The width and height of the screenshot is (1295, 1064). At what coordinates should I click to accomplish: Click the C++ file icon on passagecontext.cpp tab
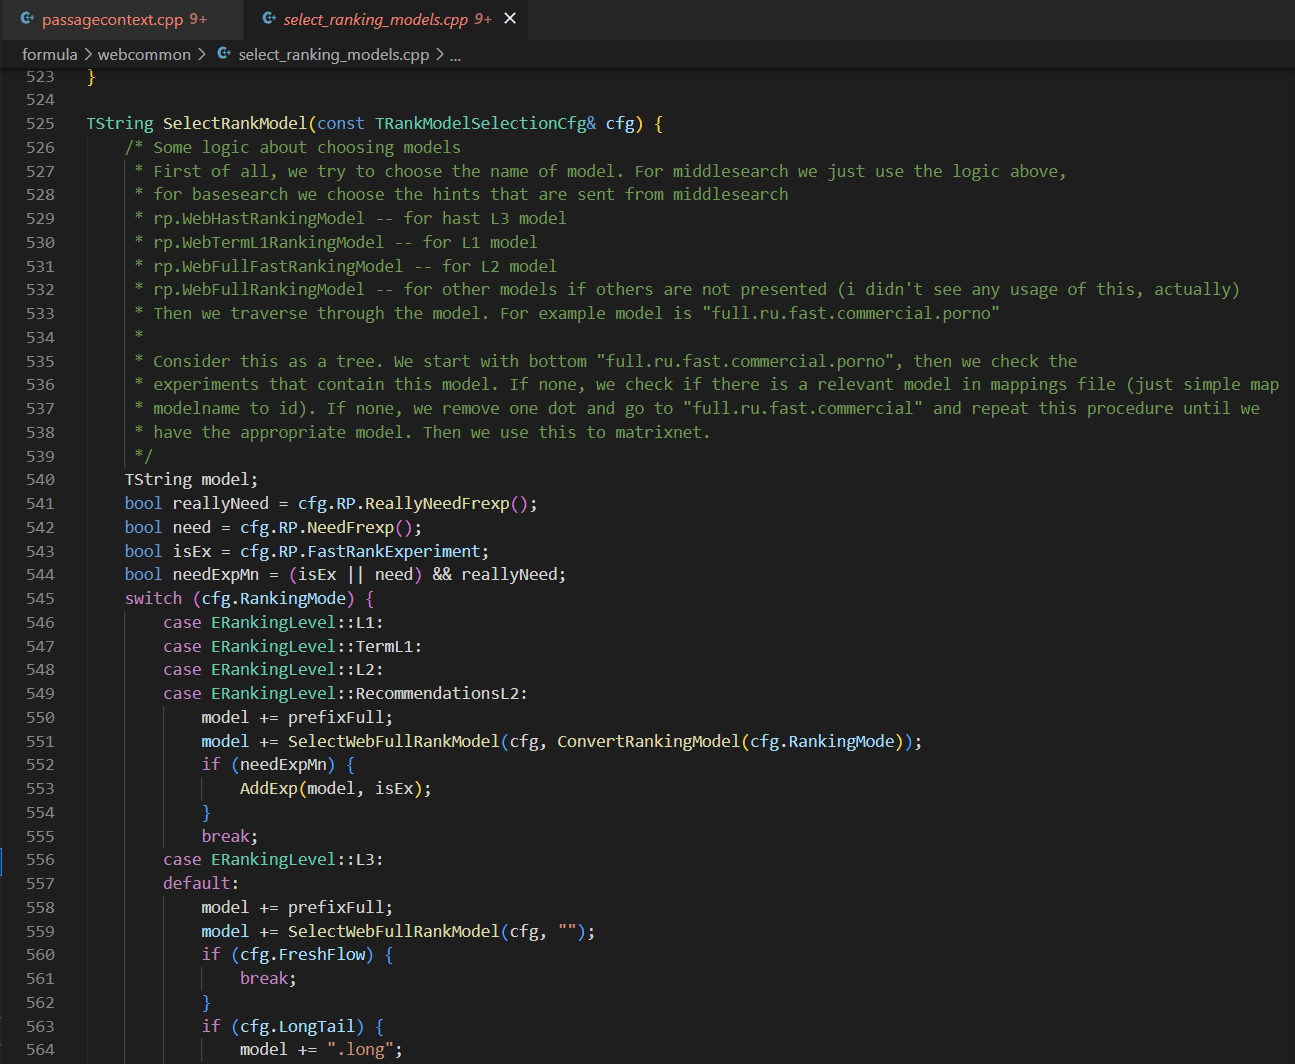[28, 18]
